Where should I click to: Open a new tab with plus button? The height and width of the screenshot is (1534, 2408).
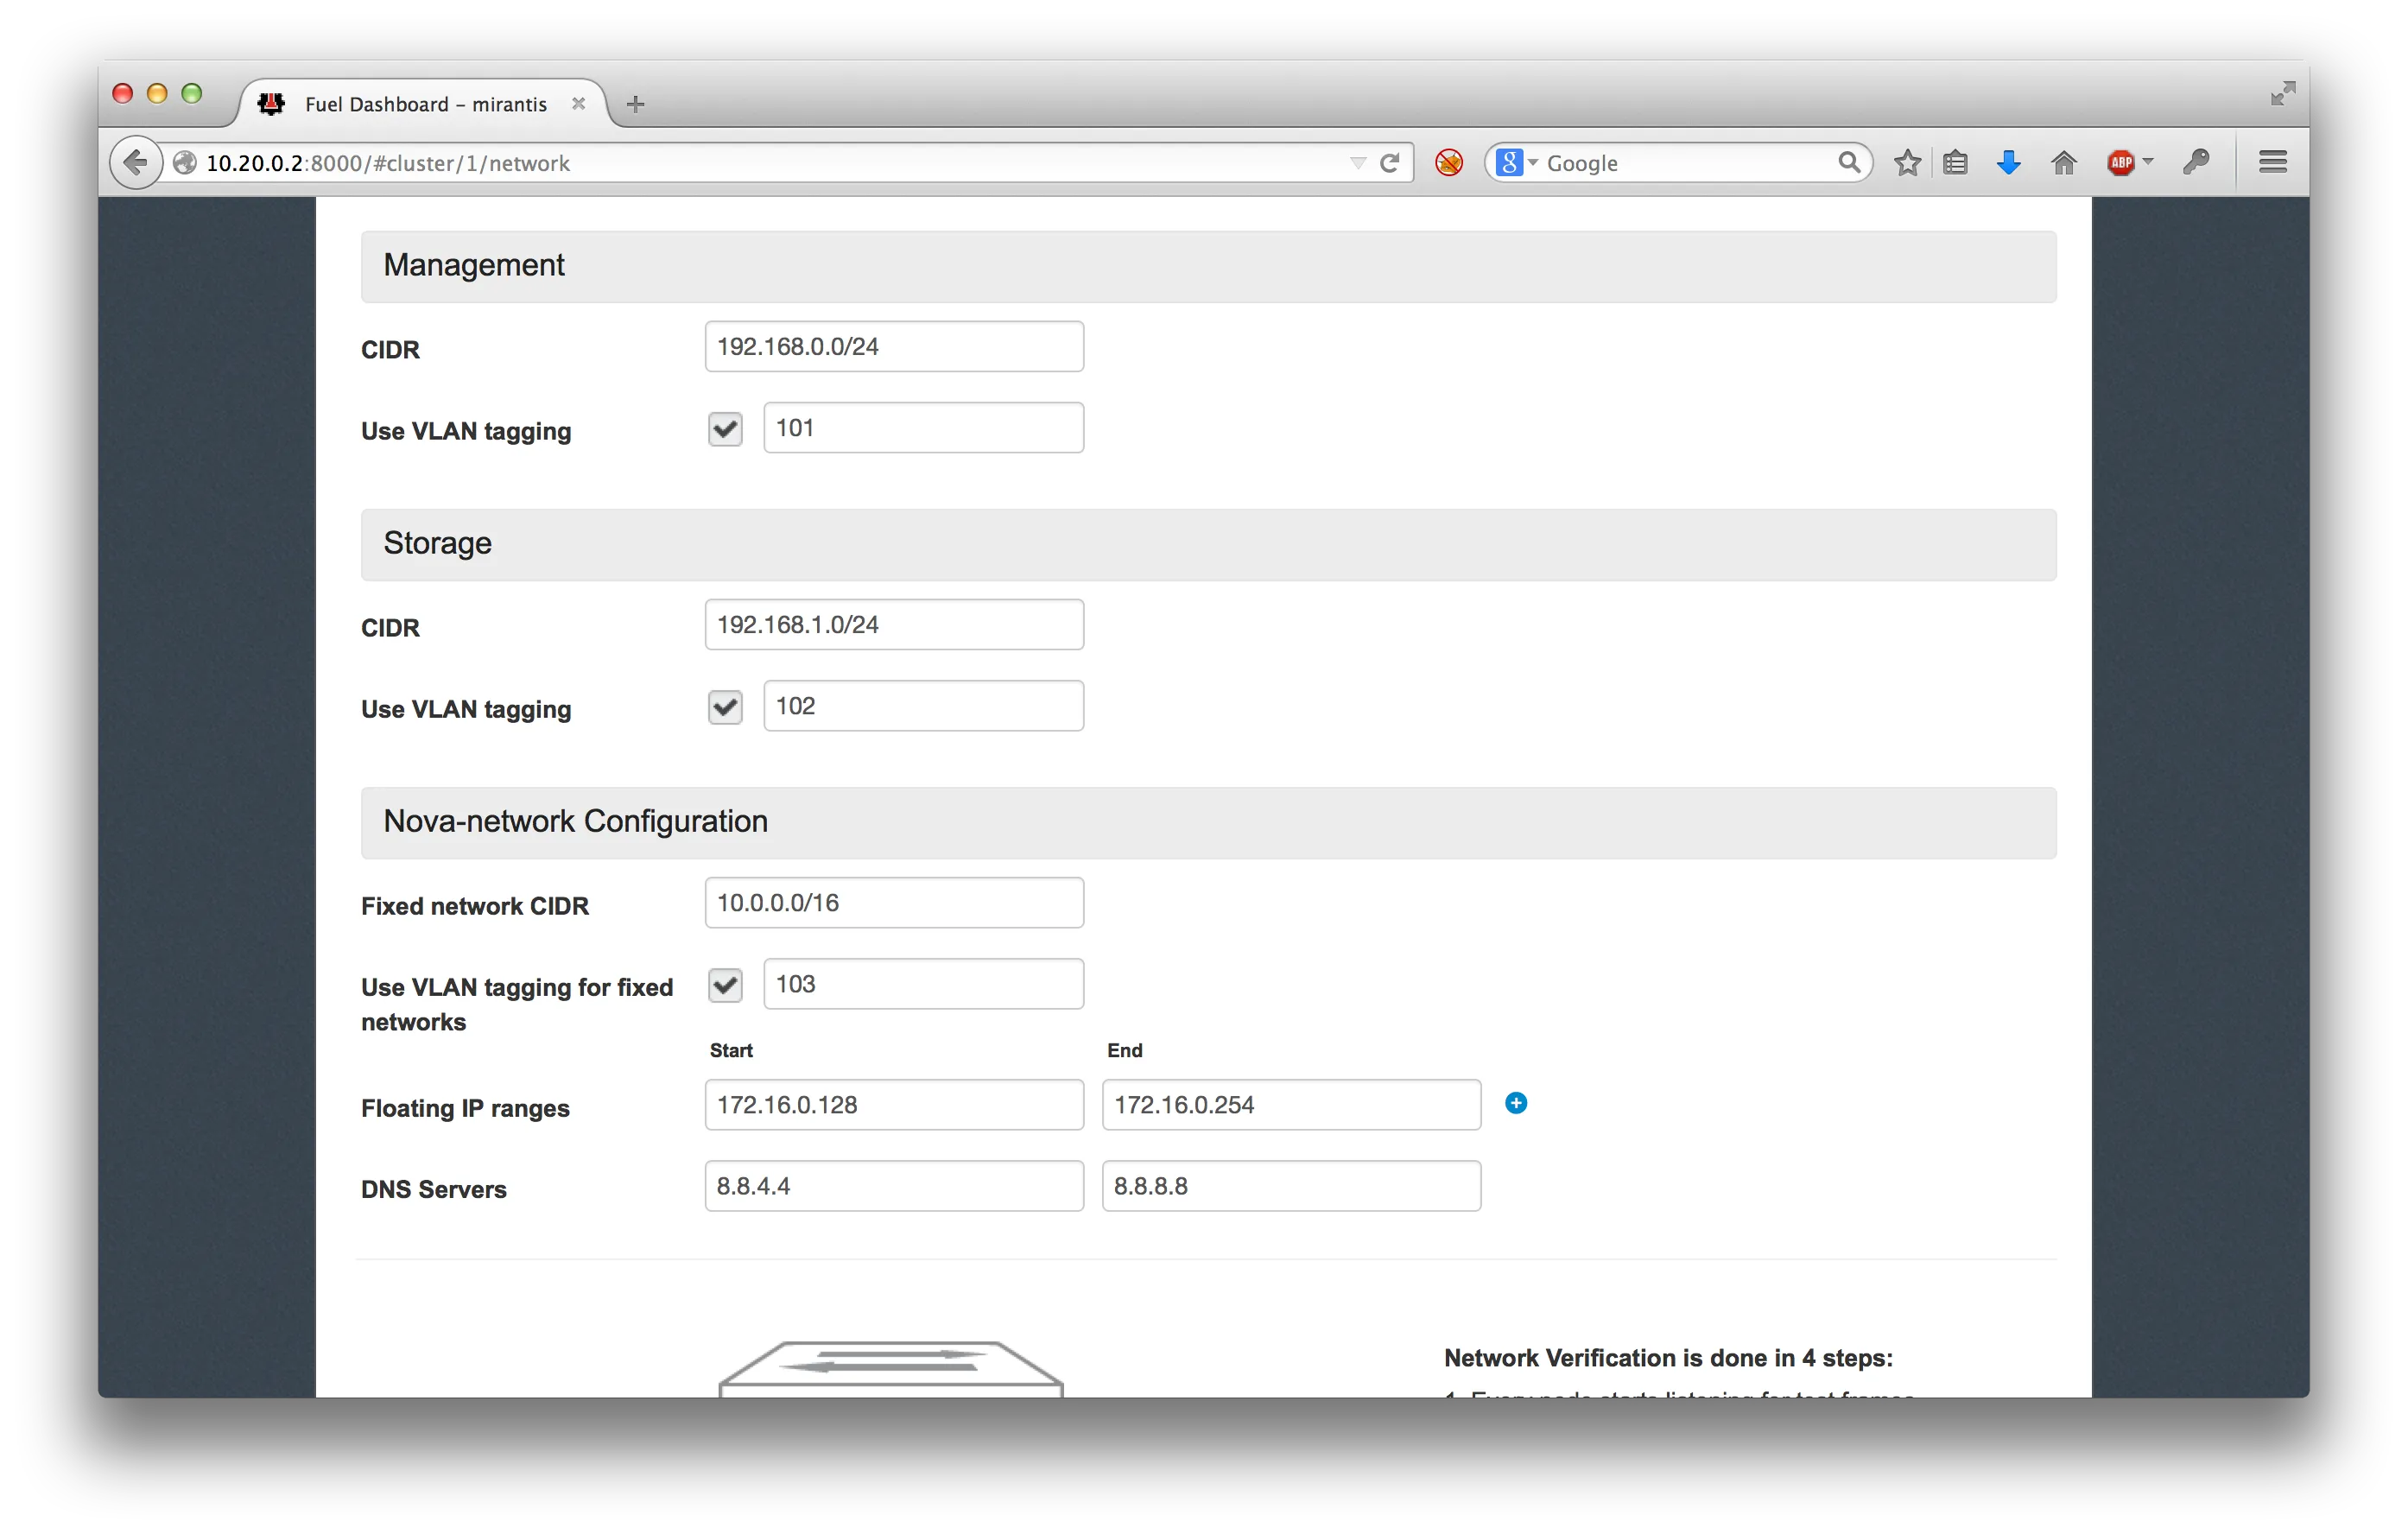635,104
